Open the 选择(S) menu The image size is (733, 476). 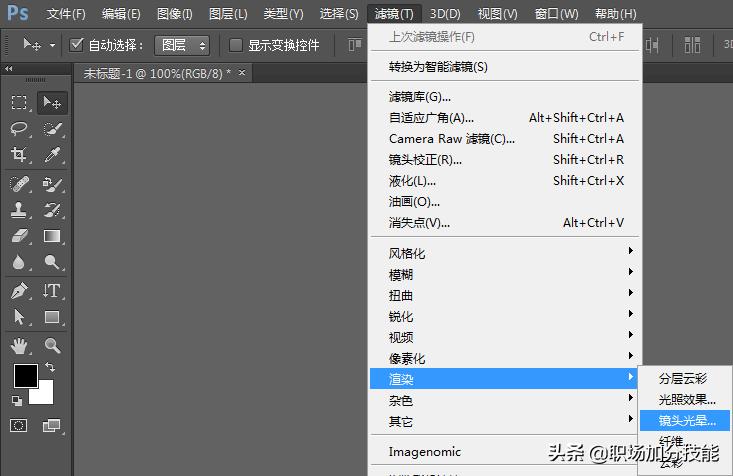point(339,14)
